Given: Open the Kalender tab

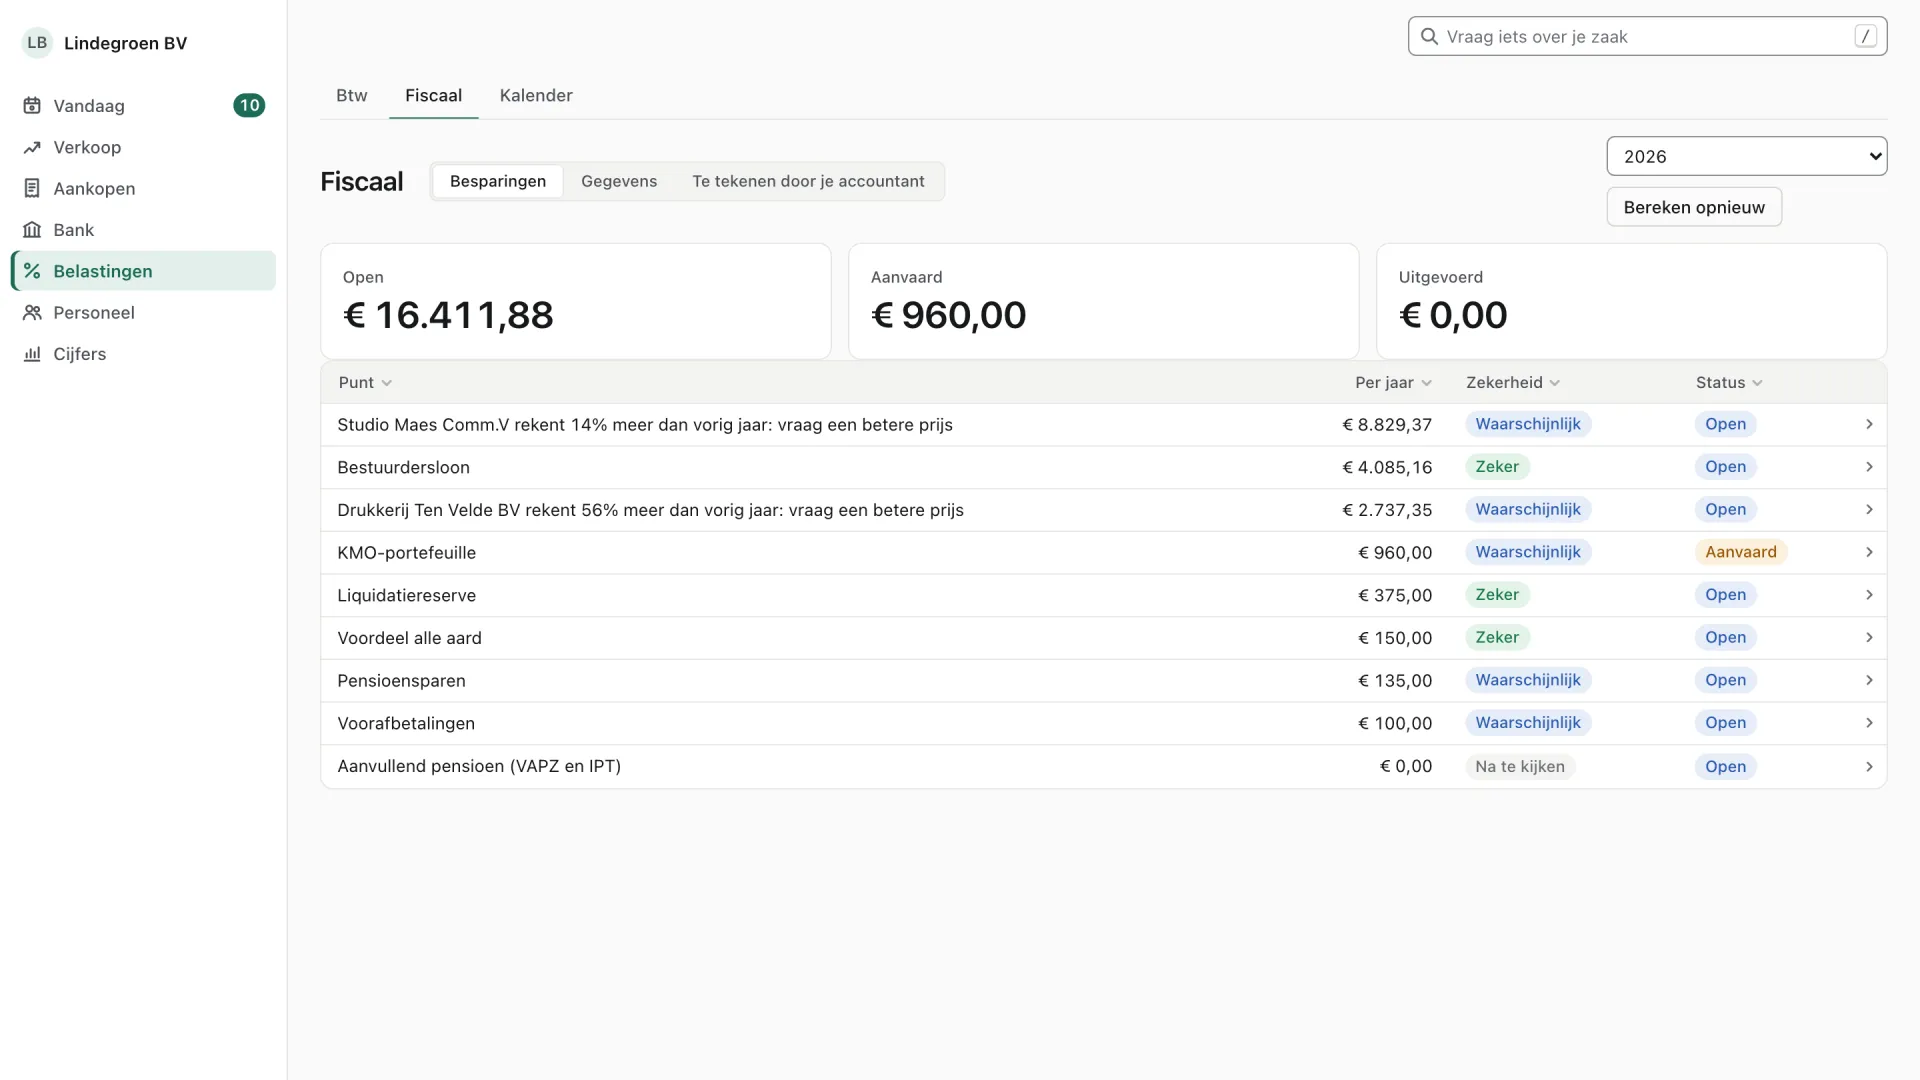Looking at the screenshot, I should click(536, 96).
